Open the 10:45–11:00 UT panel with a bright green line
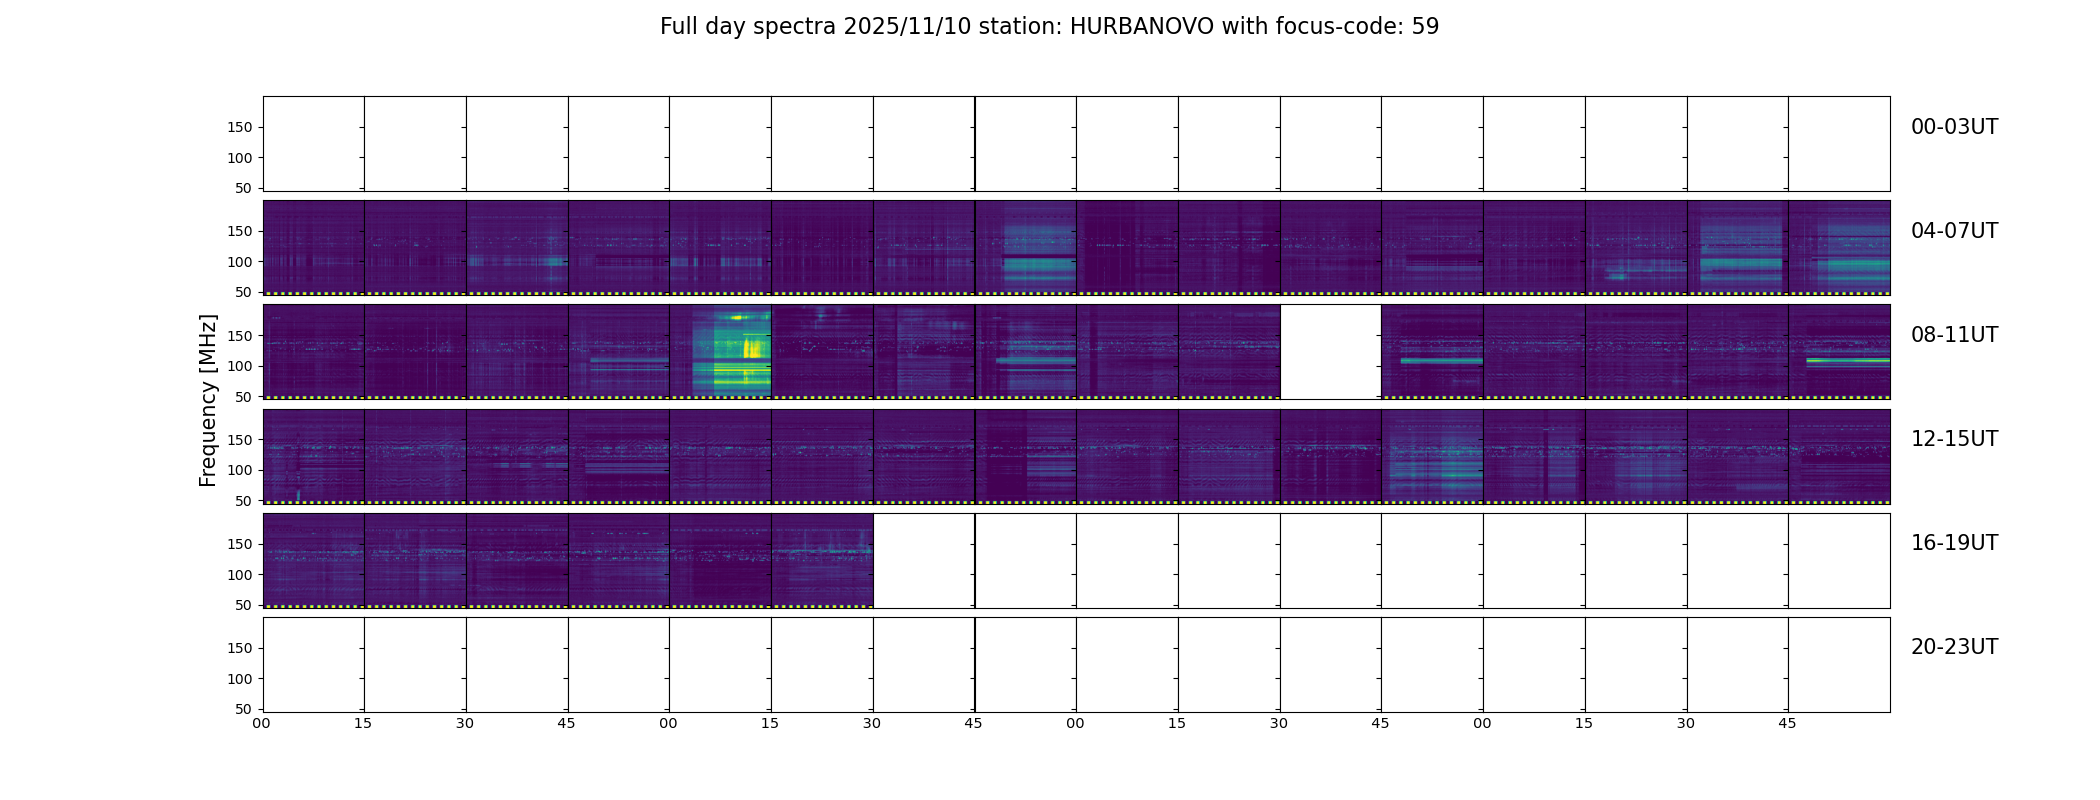The width and height of the screenshot is (2100, 800). point(1432,352)
